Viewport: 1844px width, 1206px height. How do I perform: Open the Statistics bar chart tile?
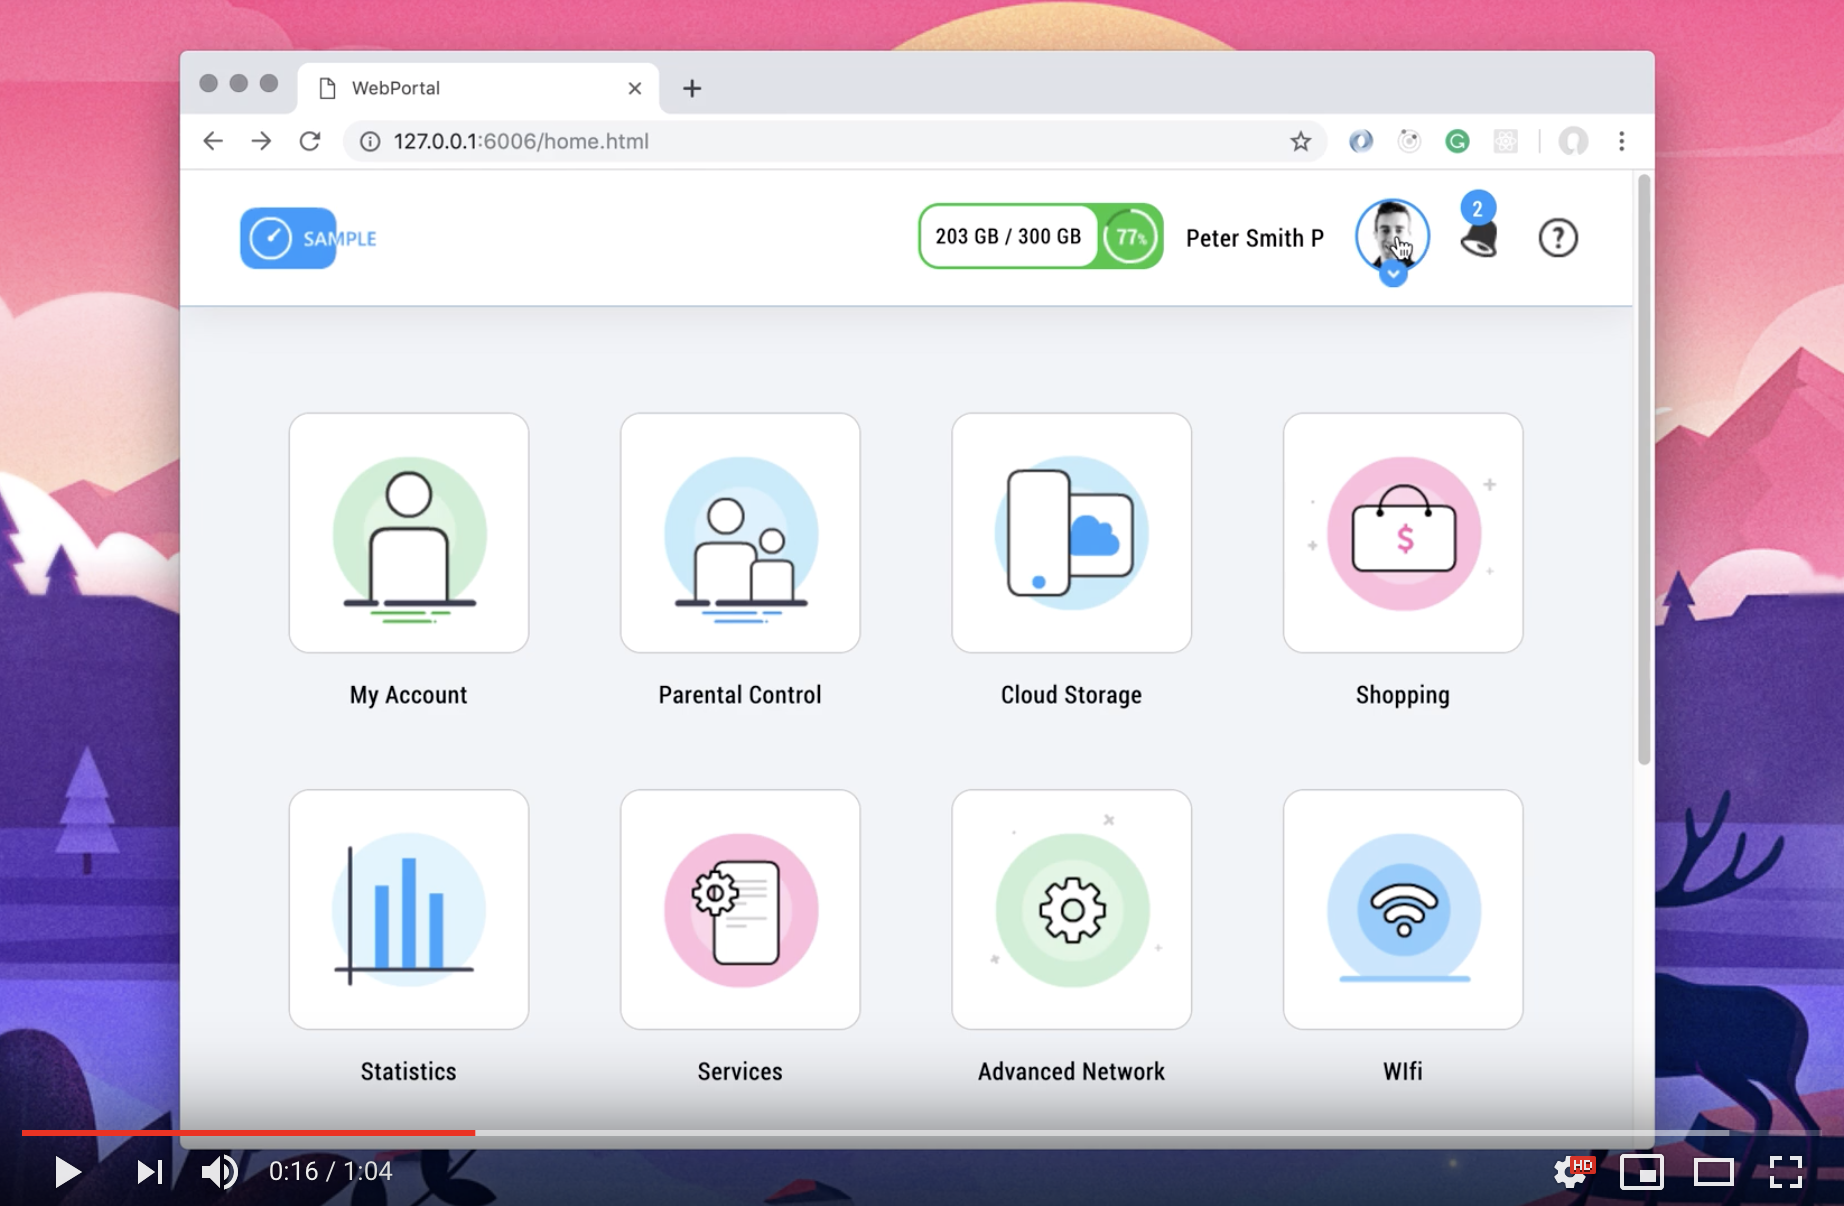409,910
